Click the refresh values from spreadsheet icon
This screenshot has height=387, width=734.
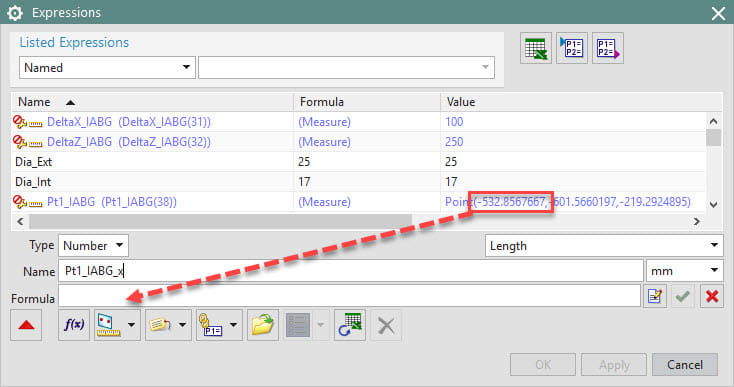(x=350, y=325)
